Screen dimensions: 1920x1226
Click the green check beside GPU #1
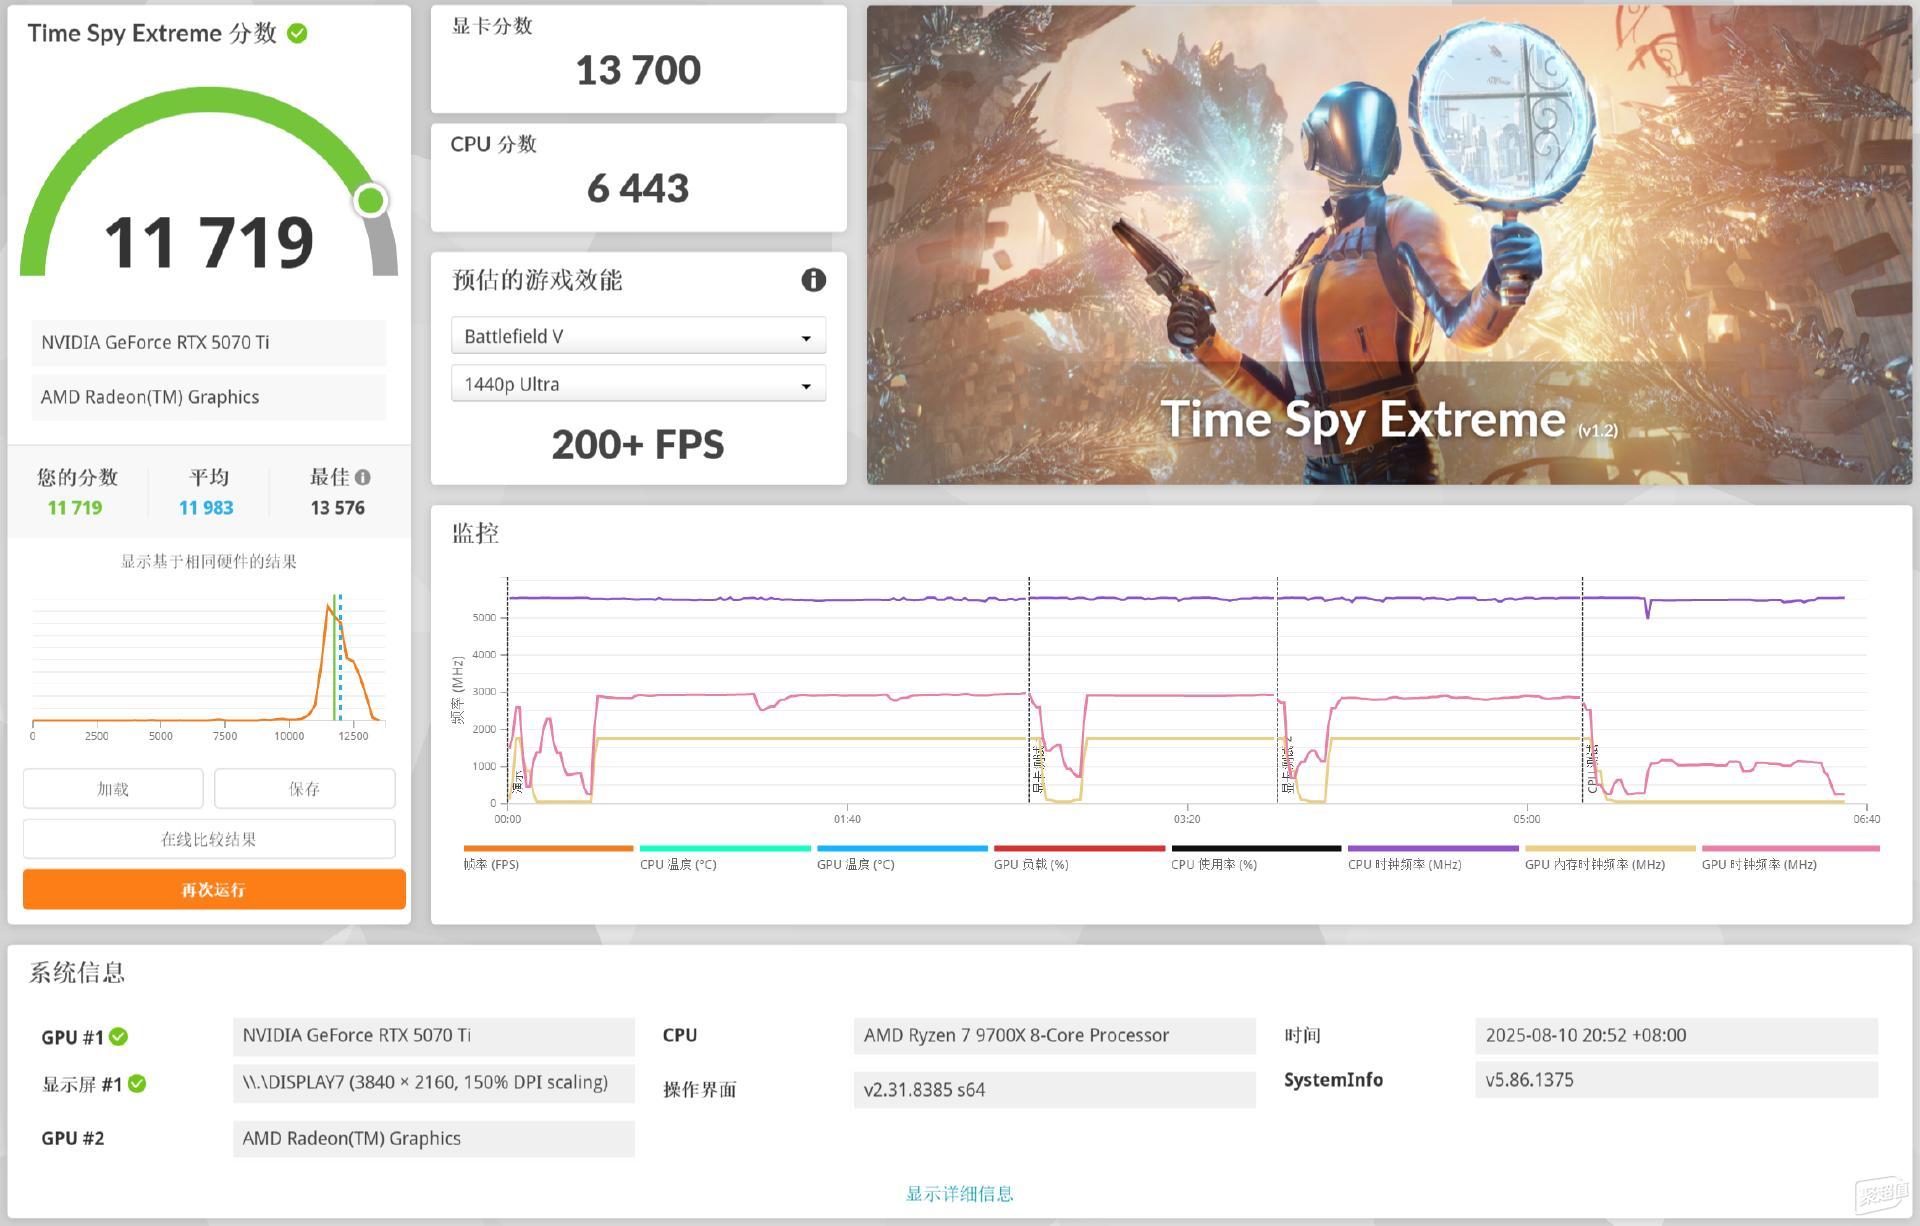118,1037
